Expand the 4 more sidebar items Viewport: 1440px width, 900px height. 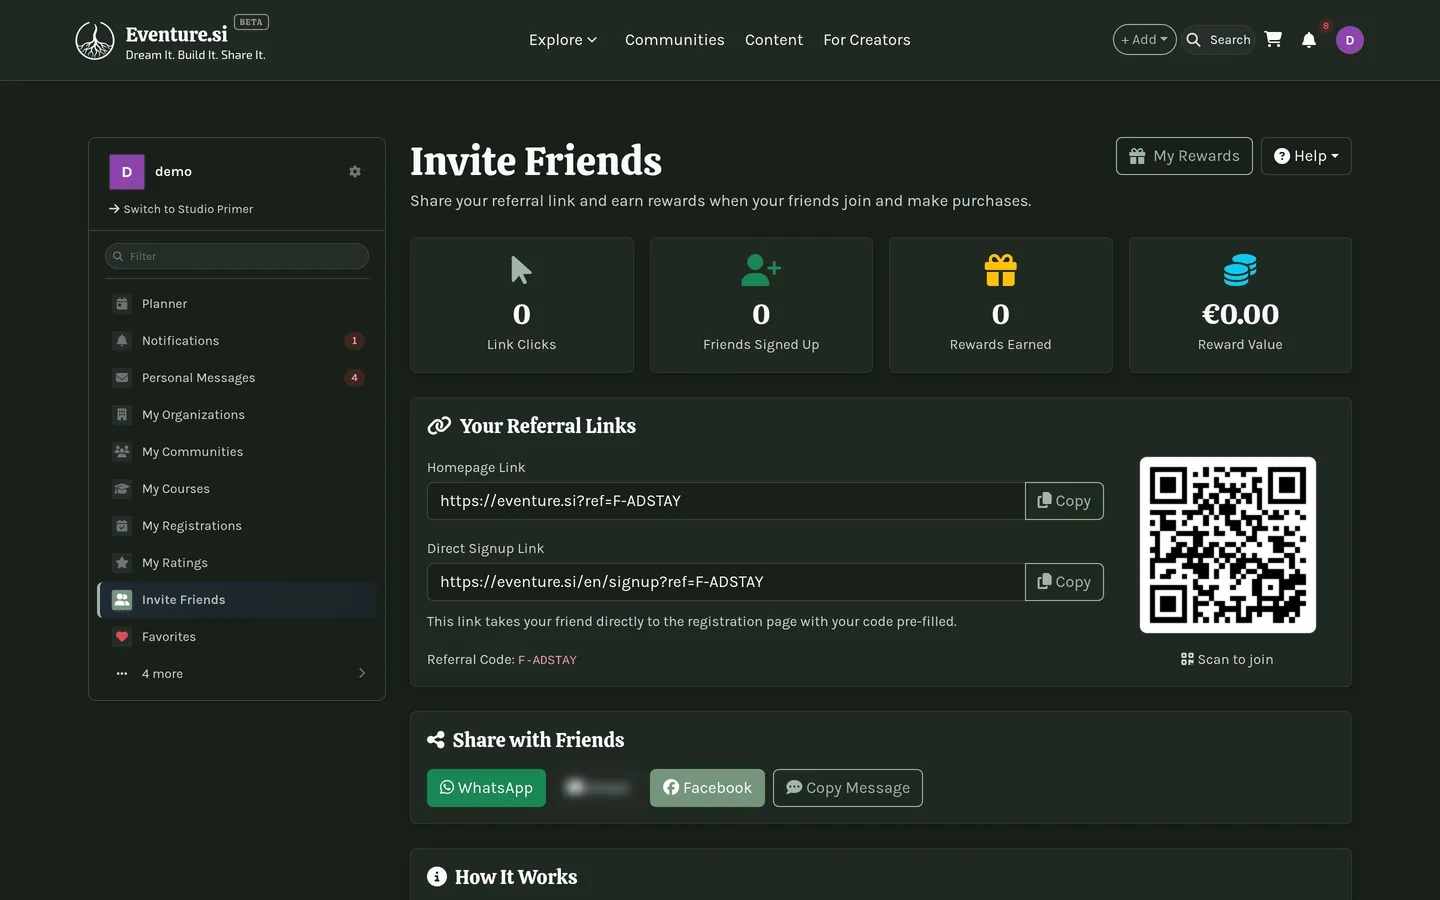tap(237, 674)
